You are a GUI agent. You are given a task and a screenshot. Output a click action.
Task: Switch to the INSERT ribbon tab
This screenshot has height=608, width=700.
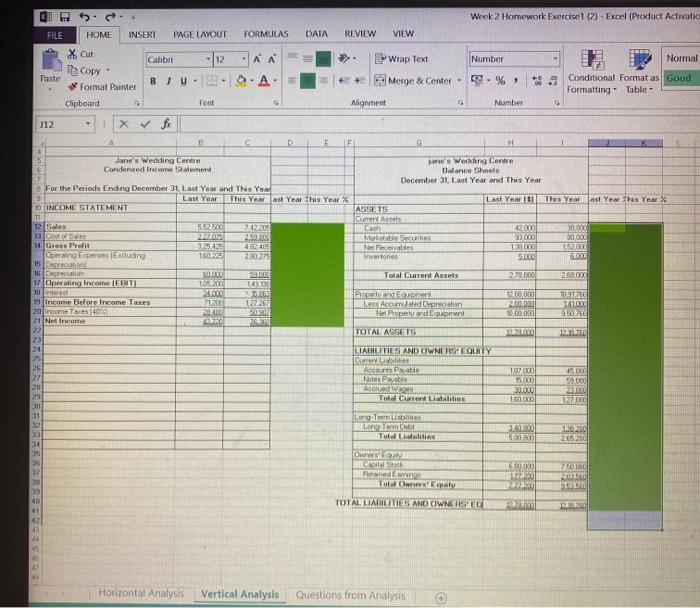pyautogui.click(x=142, y=34)
